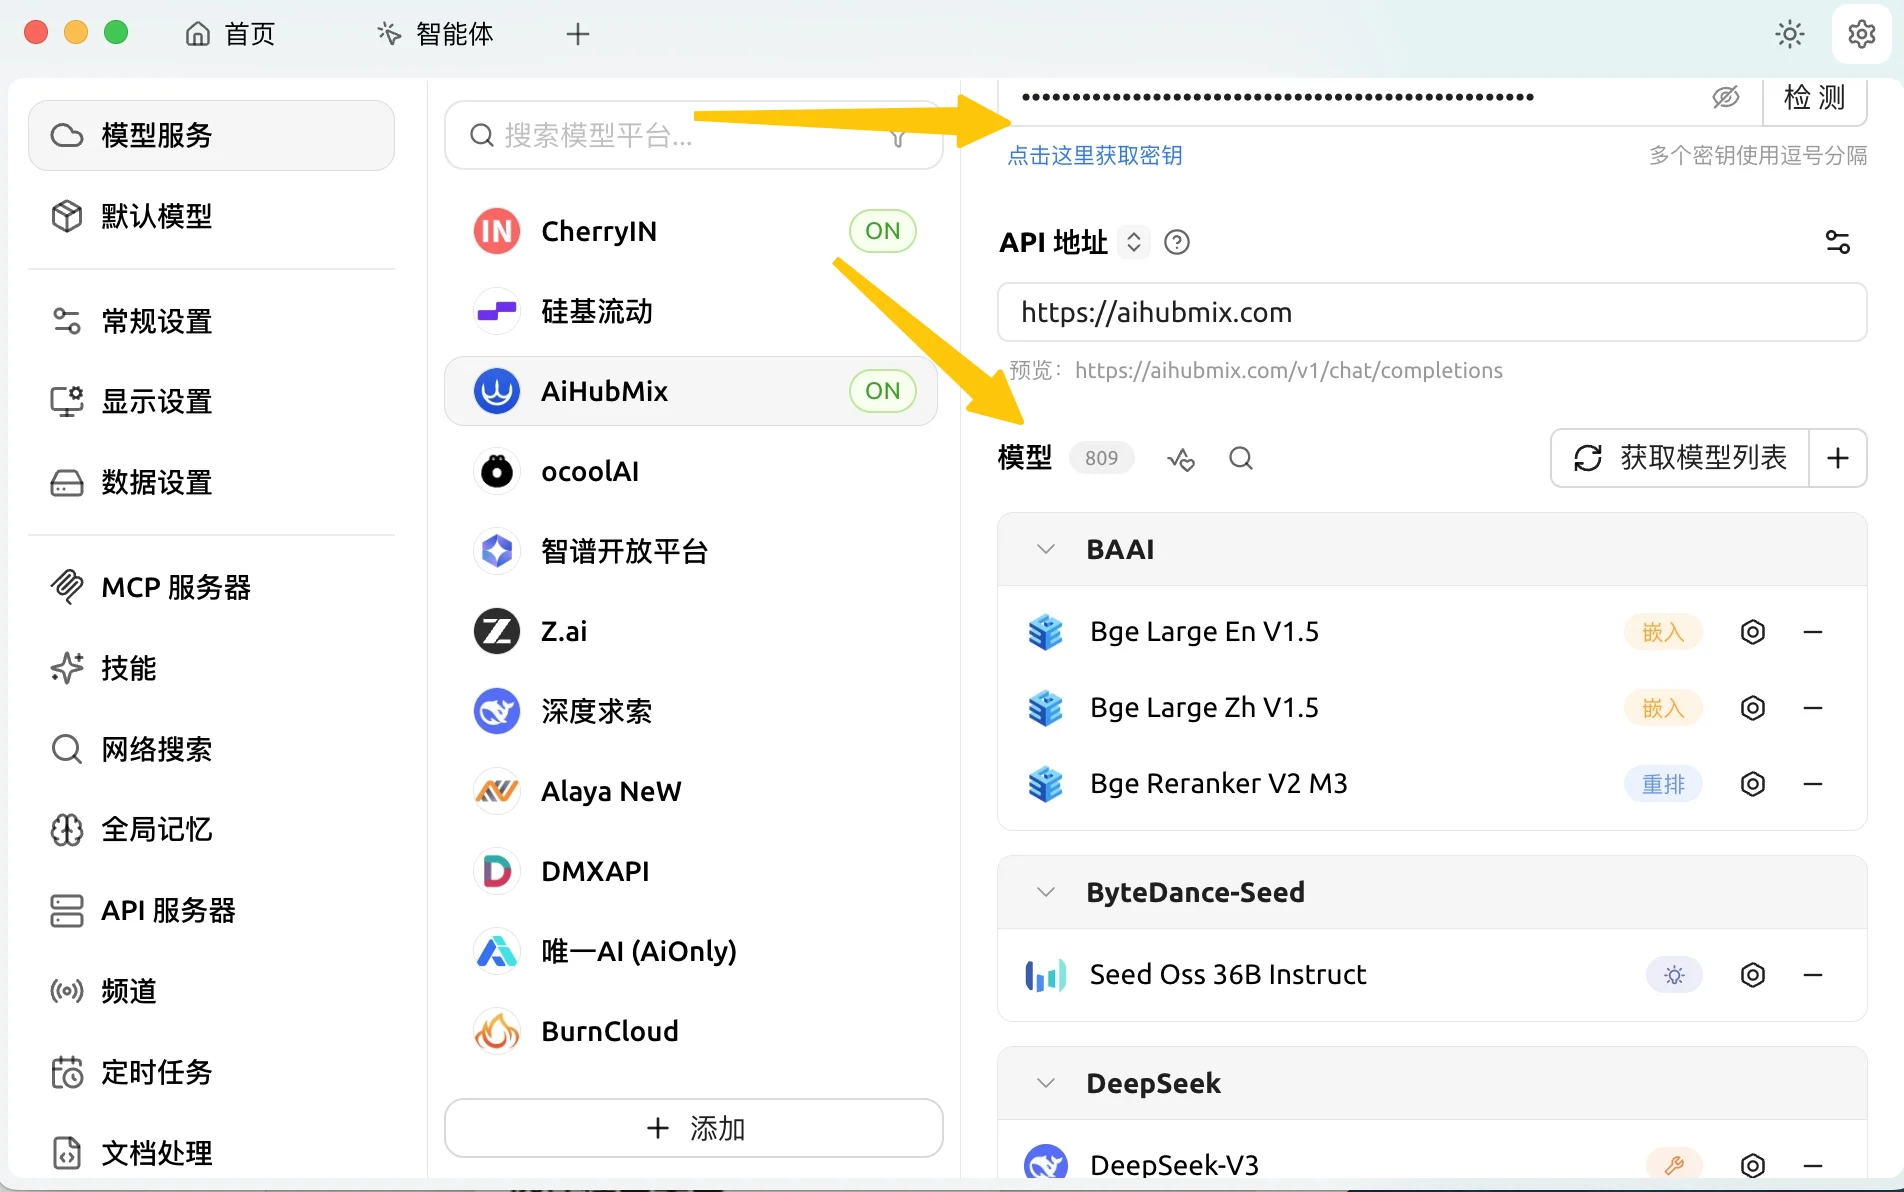Click 获取模型列表 button

pos(1680,458)
